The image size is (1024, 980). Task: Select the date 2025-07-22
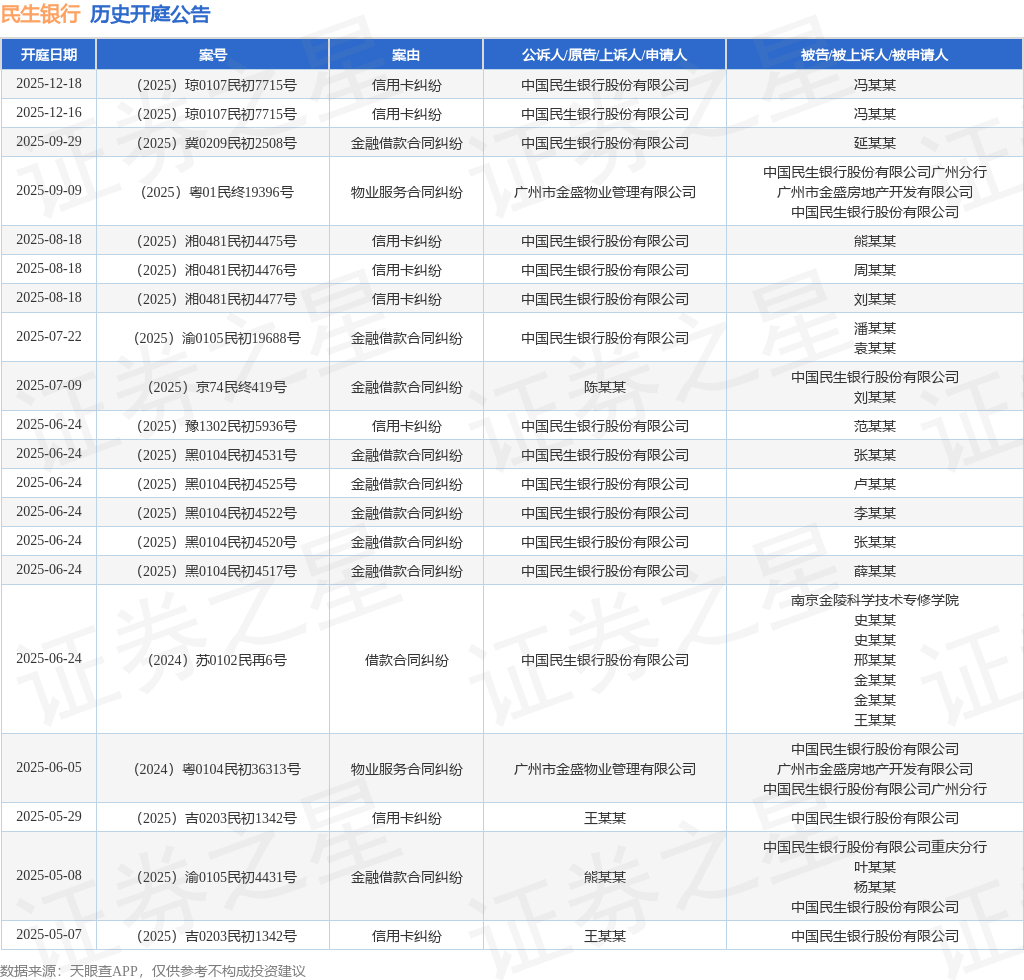click(x=49, y=336)
